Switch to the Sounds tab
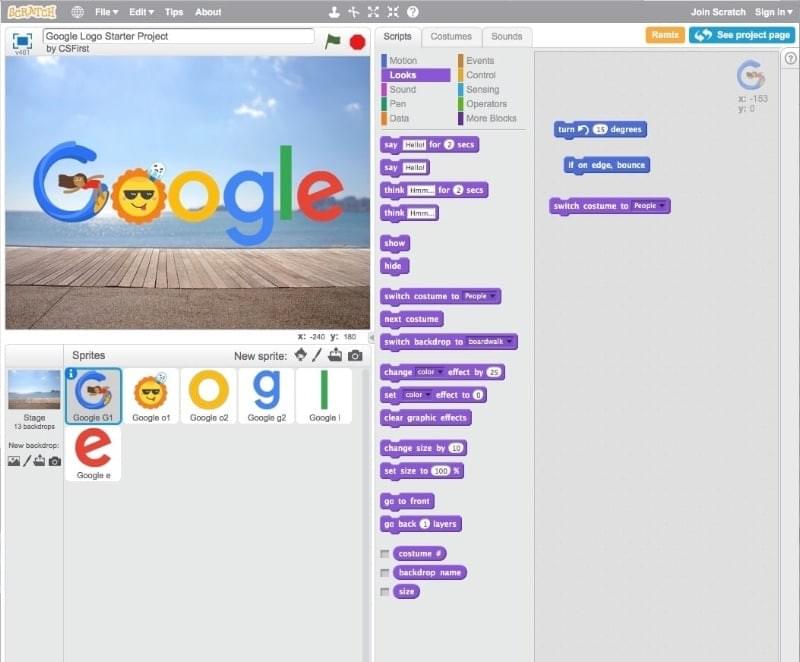This screenshot has width=800, height=662. coord(507,36)
